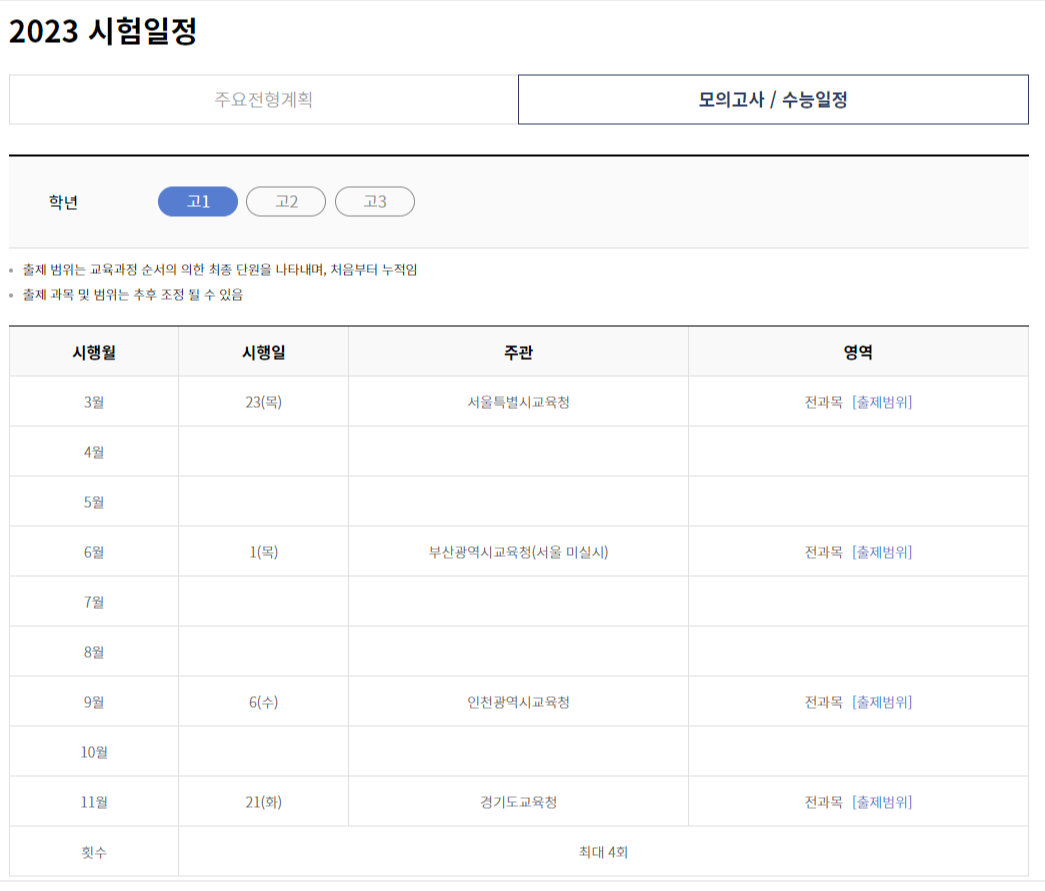Select the 4월 row cell
Screen dimensions: 1045x891
click(x=94, y=452)
